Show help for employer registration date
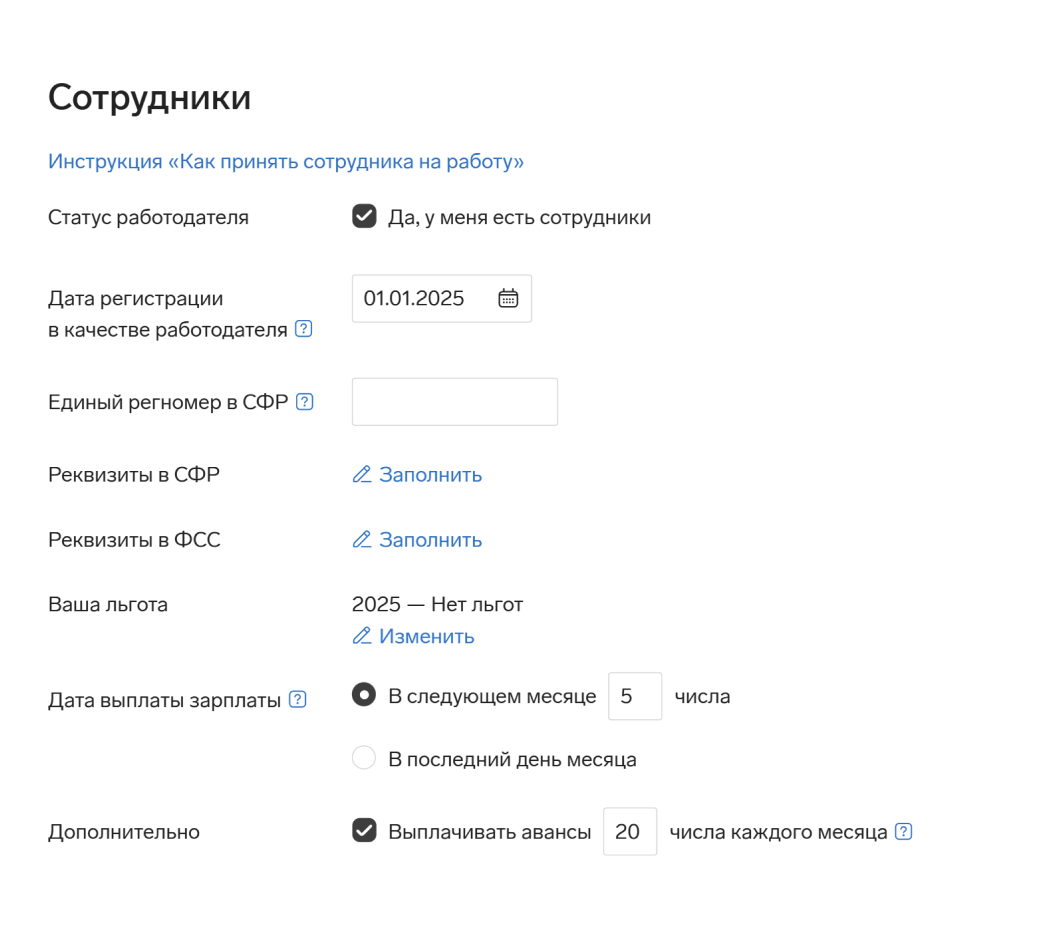Image resolution: width=1064 pixels, height=930 pixels. coord(304,329)
